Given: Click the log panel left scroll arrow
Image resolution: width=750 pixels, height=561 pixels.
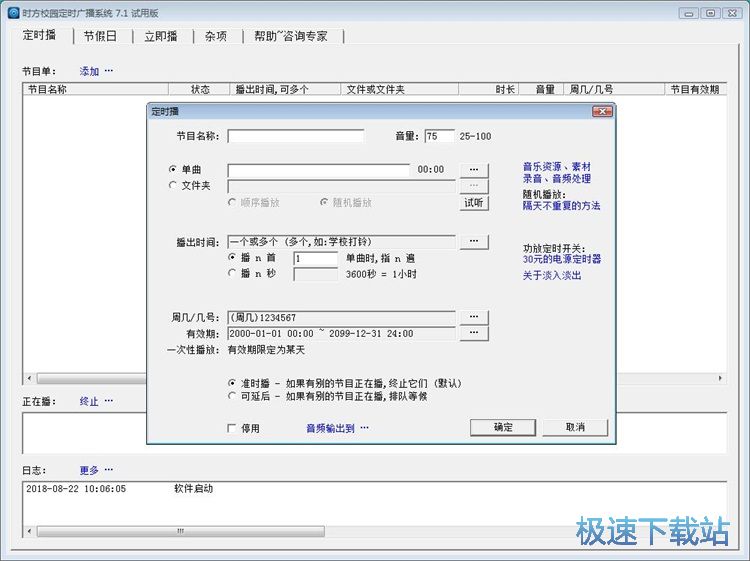Looking at the screenshot, I should (29, 531).
